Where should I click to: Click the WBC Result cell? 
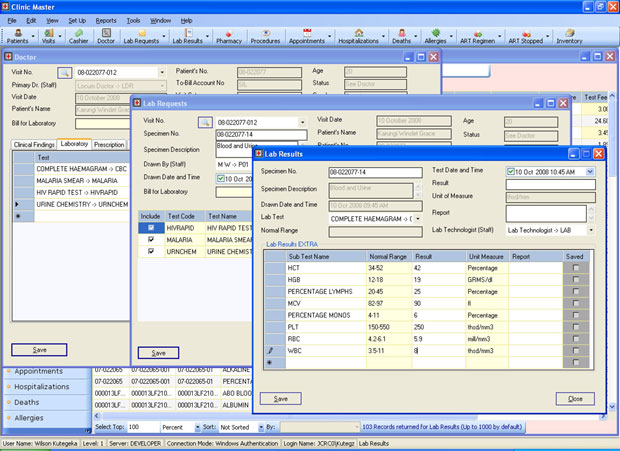coord(438,351)
